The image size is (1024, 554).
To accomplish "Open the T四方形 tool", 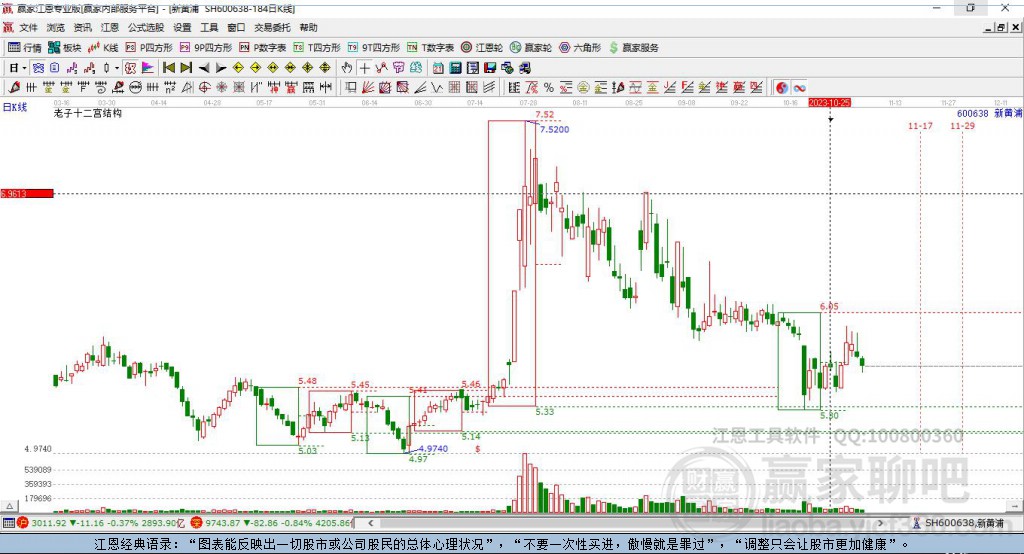I will (x=317, y=48).
